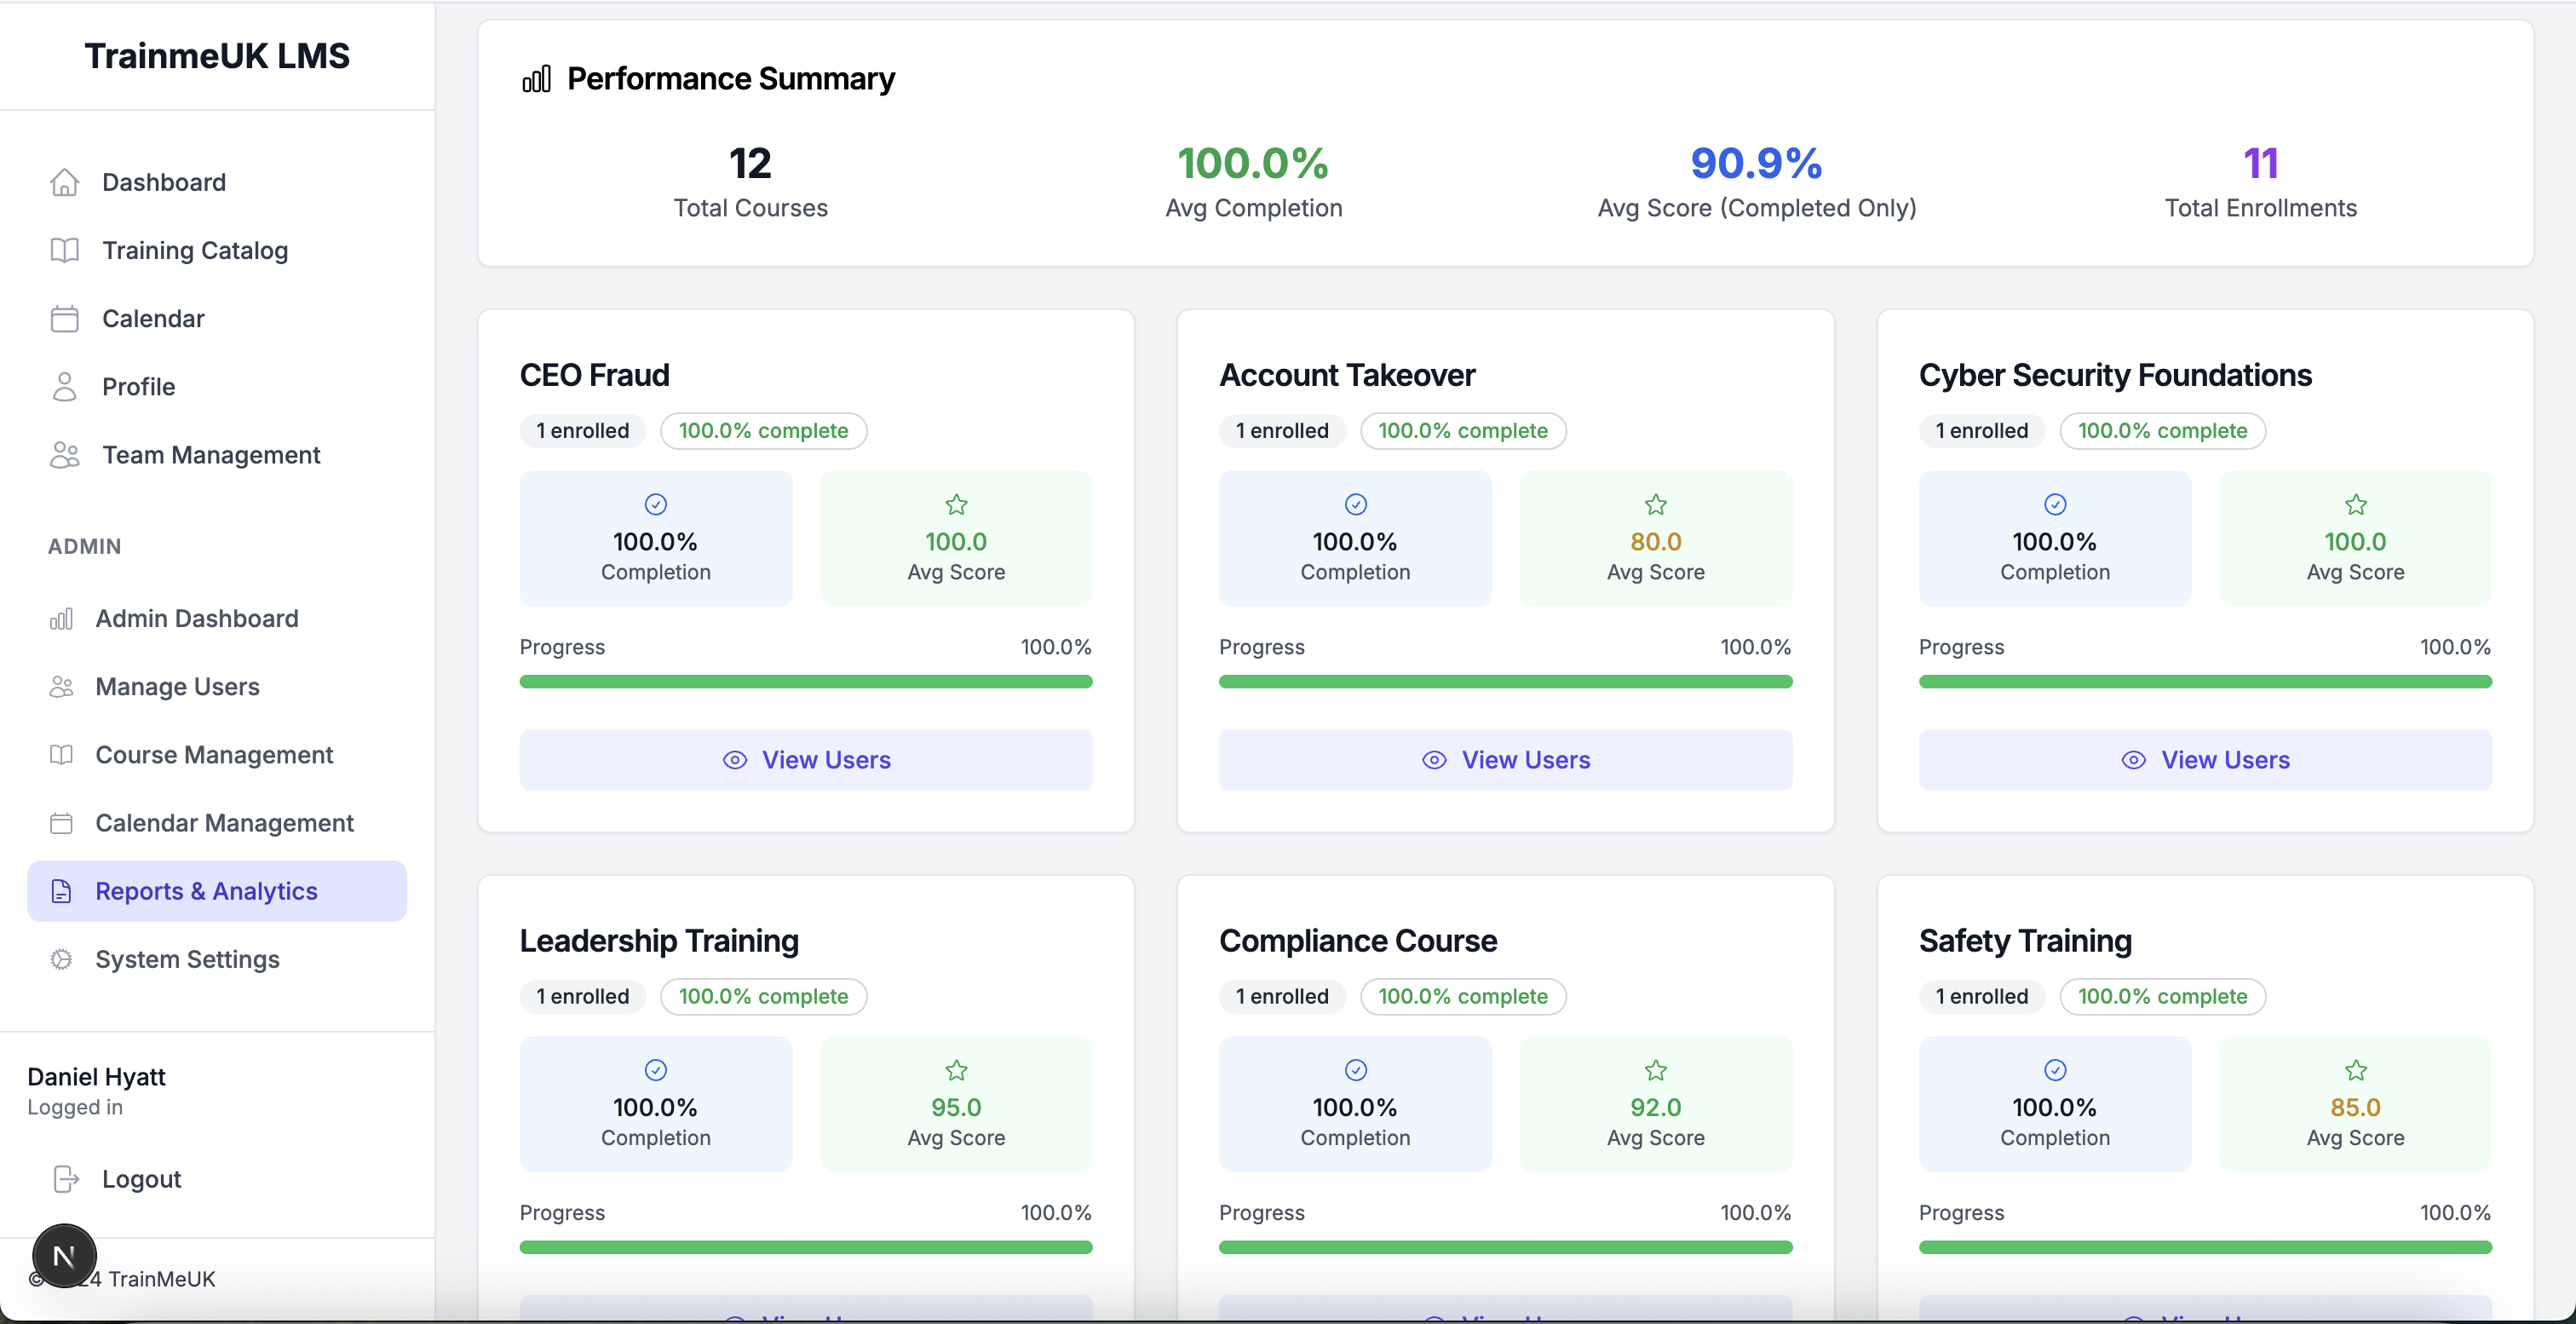Click Safety Training '85.0' Avg Score
The height and width of the screenshot is (1324, 2576).
[x=2356, y=1108]
